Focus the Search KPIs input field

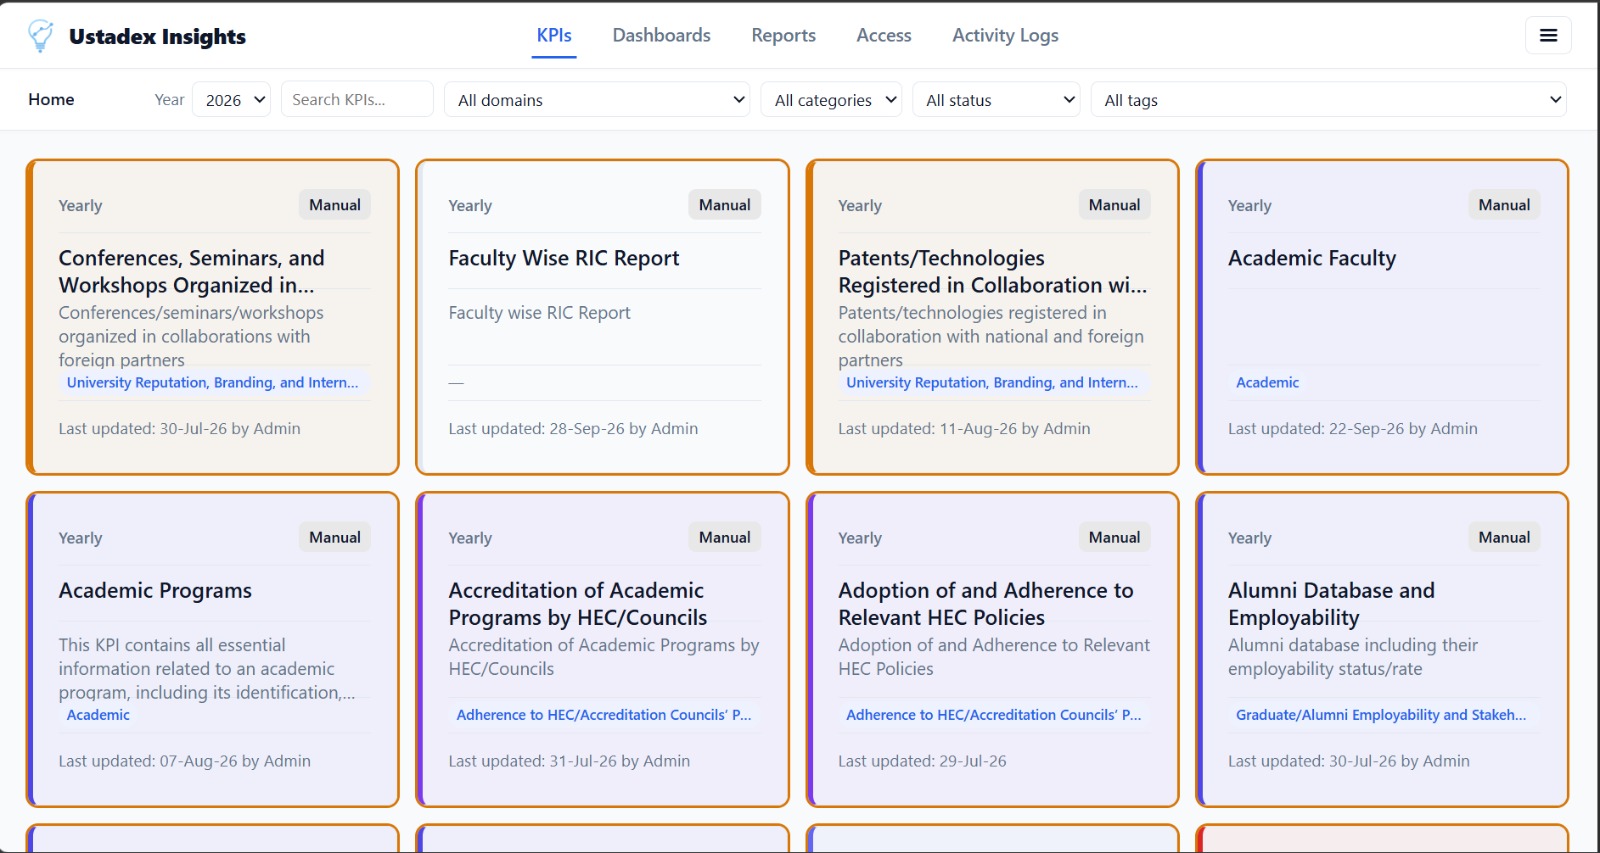tap(357, 99)
